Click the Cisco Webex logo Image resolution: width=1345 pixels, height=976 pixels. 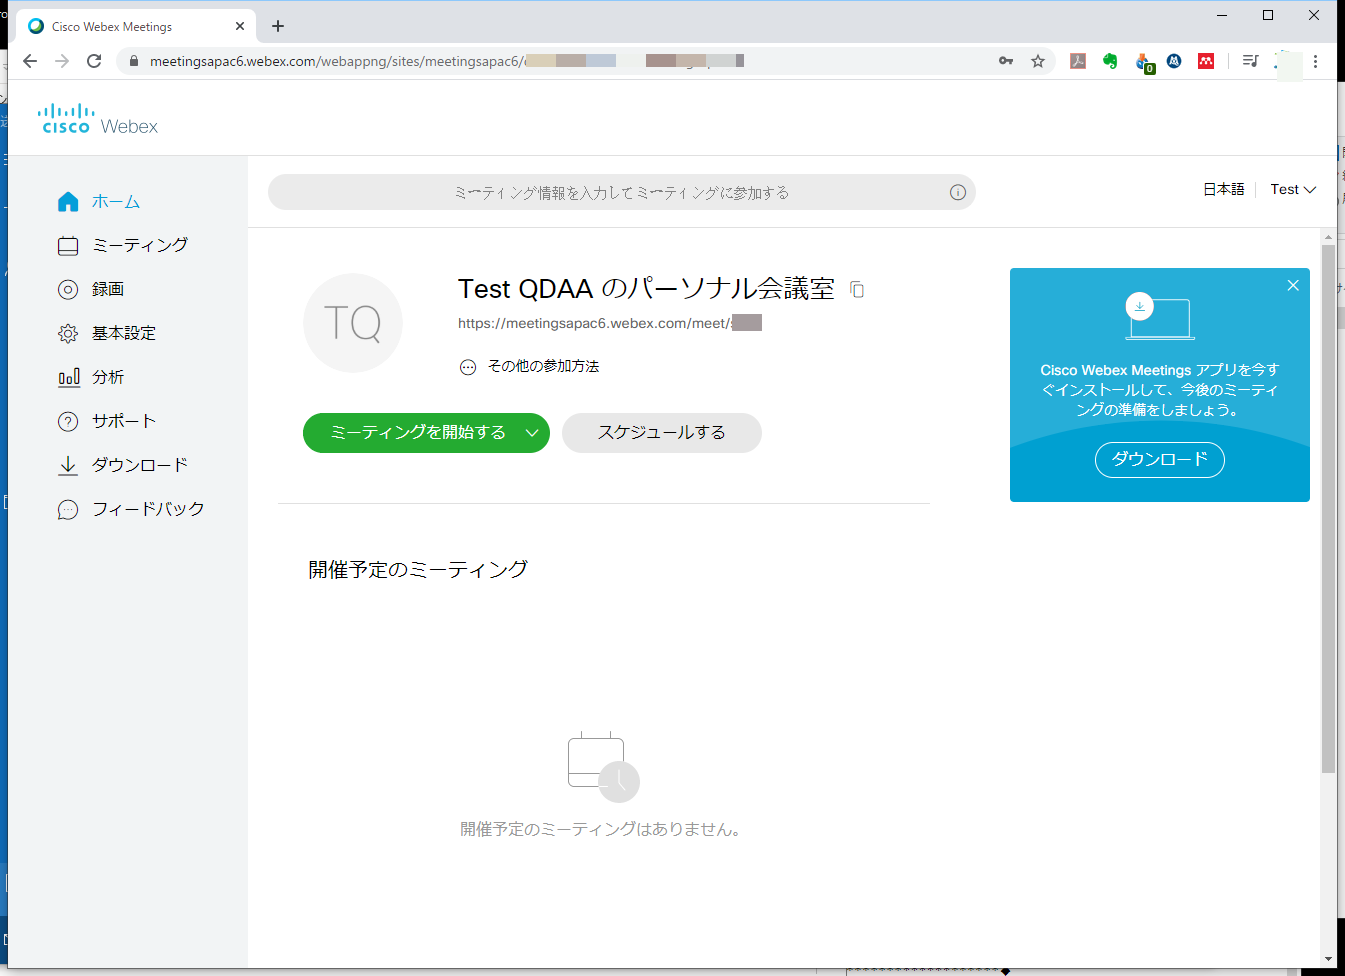(x=97, y=119)
